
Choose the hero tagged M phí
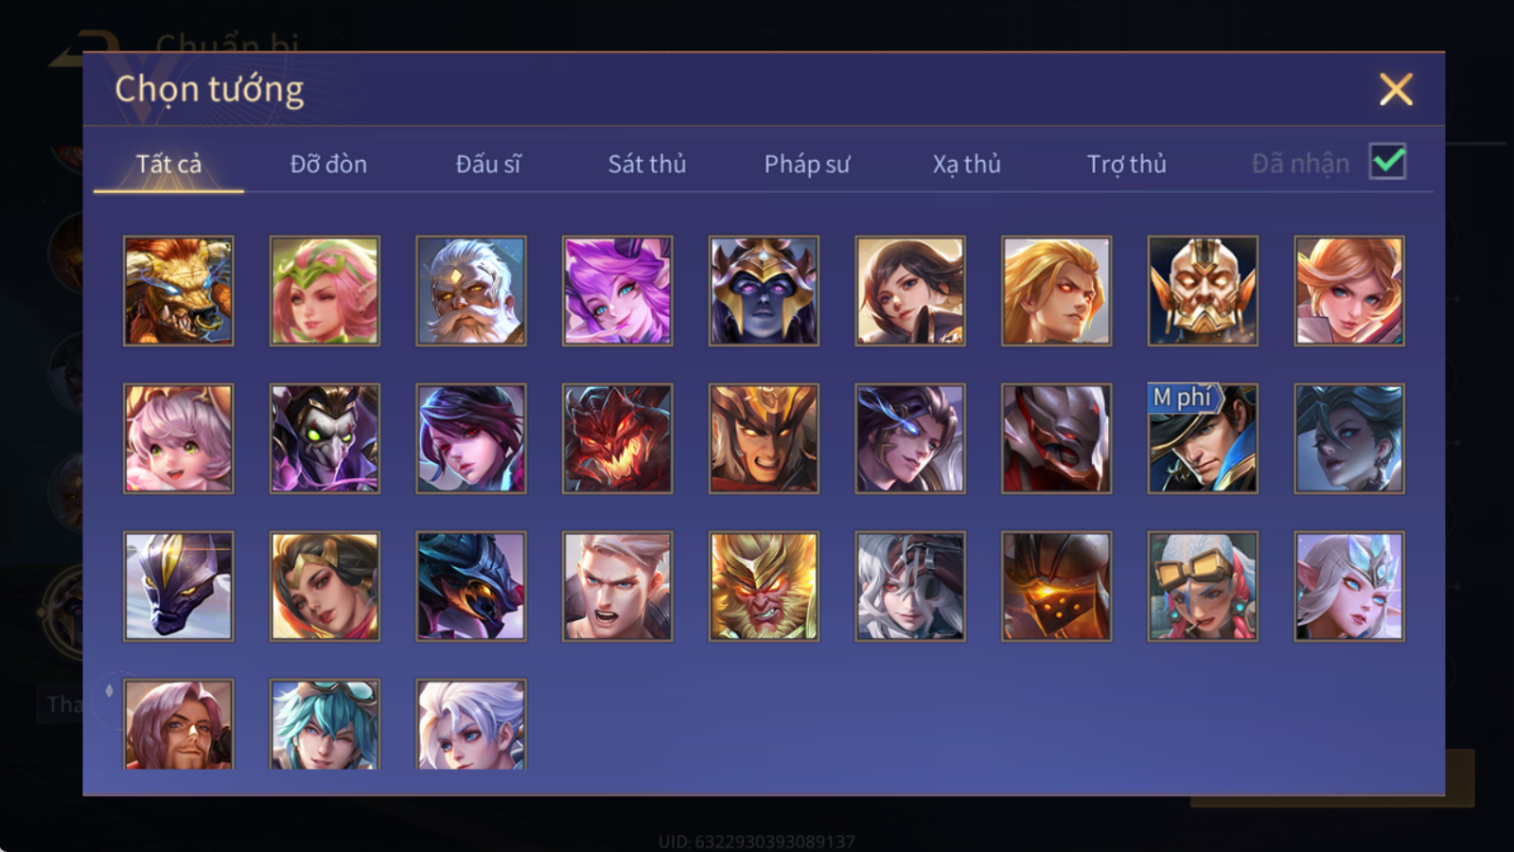[1203, 439]
